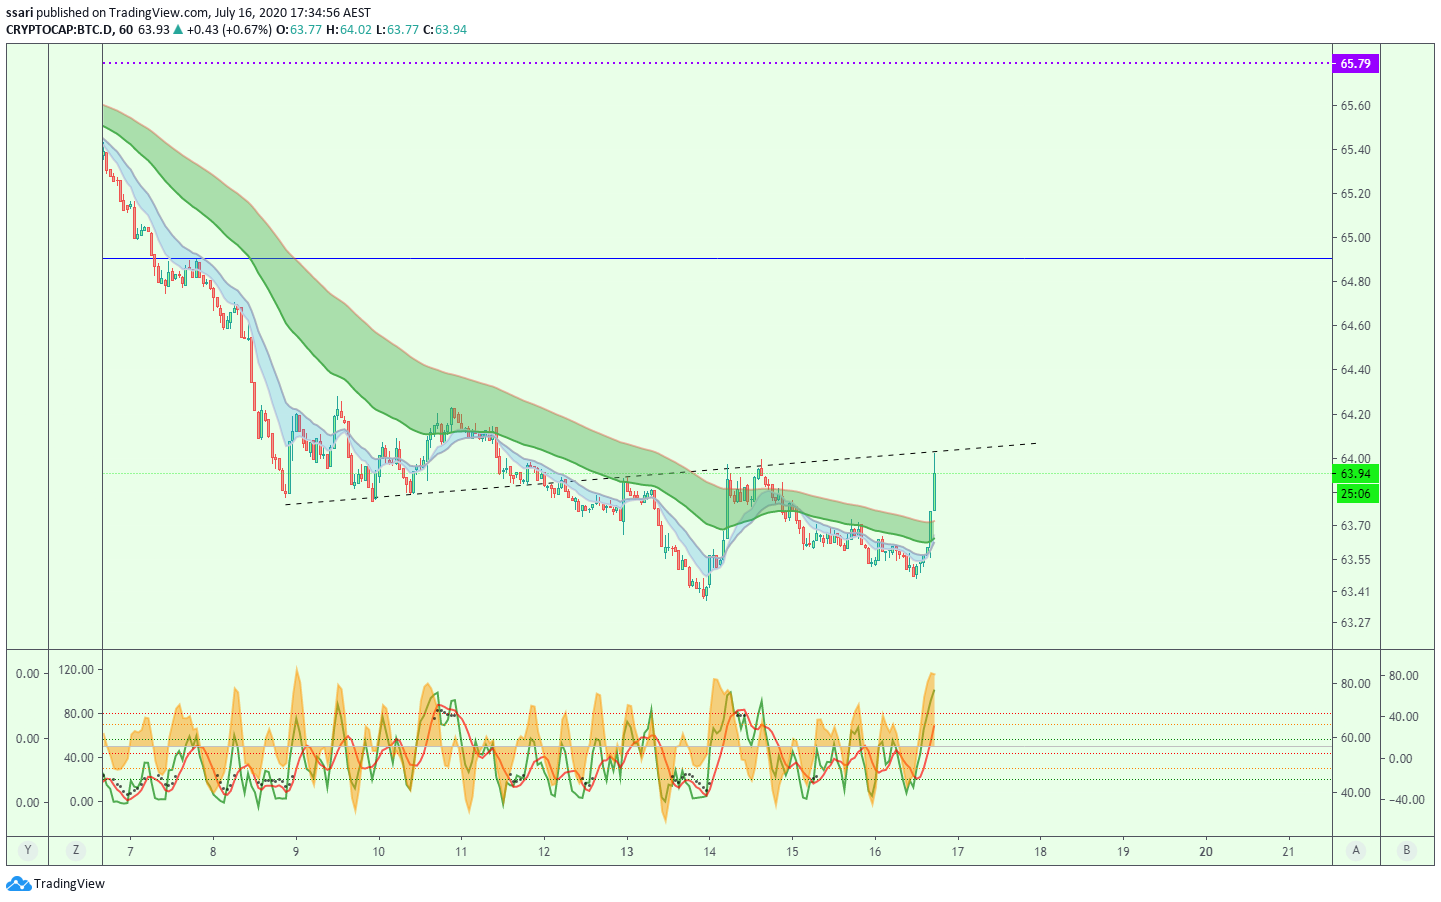Click the C:63.94 close value in header
Viewport: 1441px width, 902px height.
(445, 30)
